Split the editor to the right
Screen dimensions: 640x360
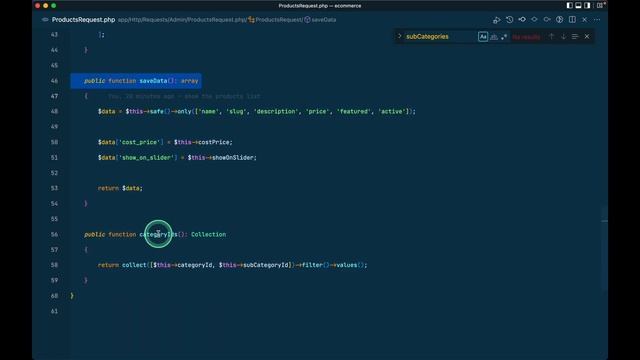coord(572,20)
